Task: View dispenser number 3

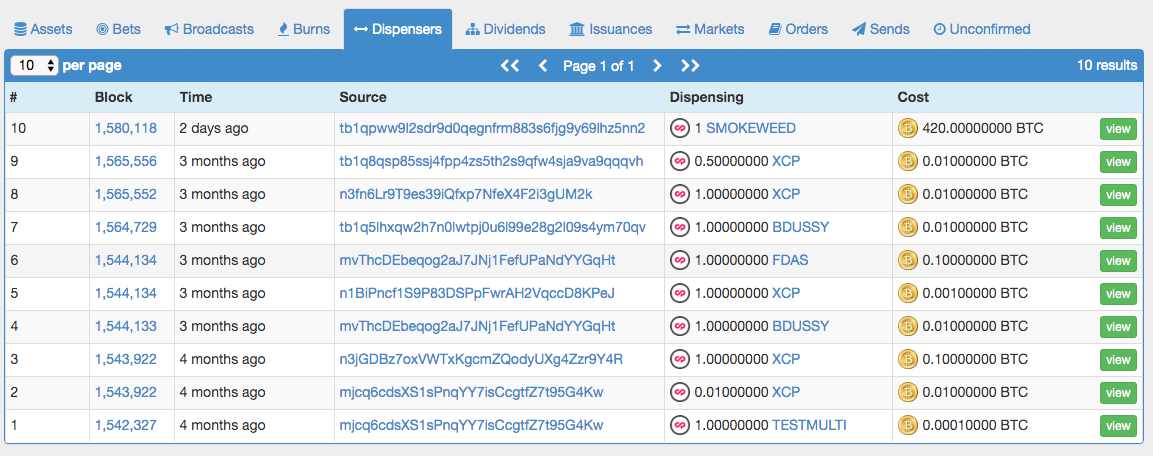Action: (1118, 360)
